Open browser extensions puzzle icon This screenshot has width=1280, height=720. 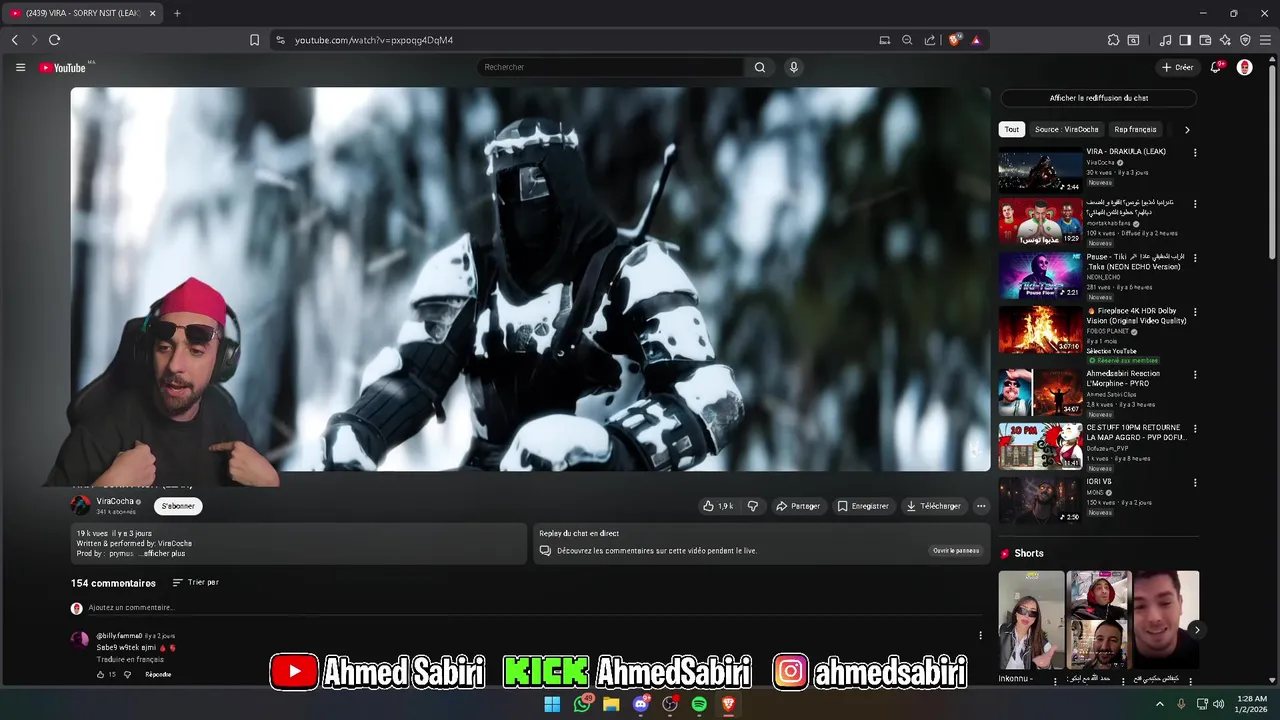(x=1113, y=40)
